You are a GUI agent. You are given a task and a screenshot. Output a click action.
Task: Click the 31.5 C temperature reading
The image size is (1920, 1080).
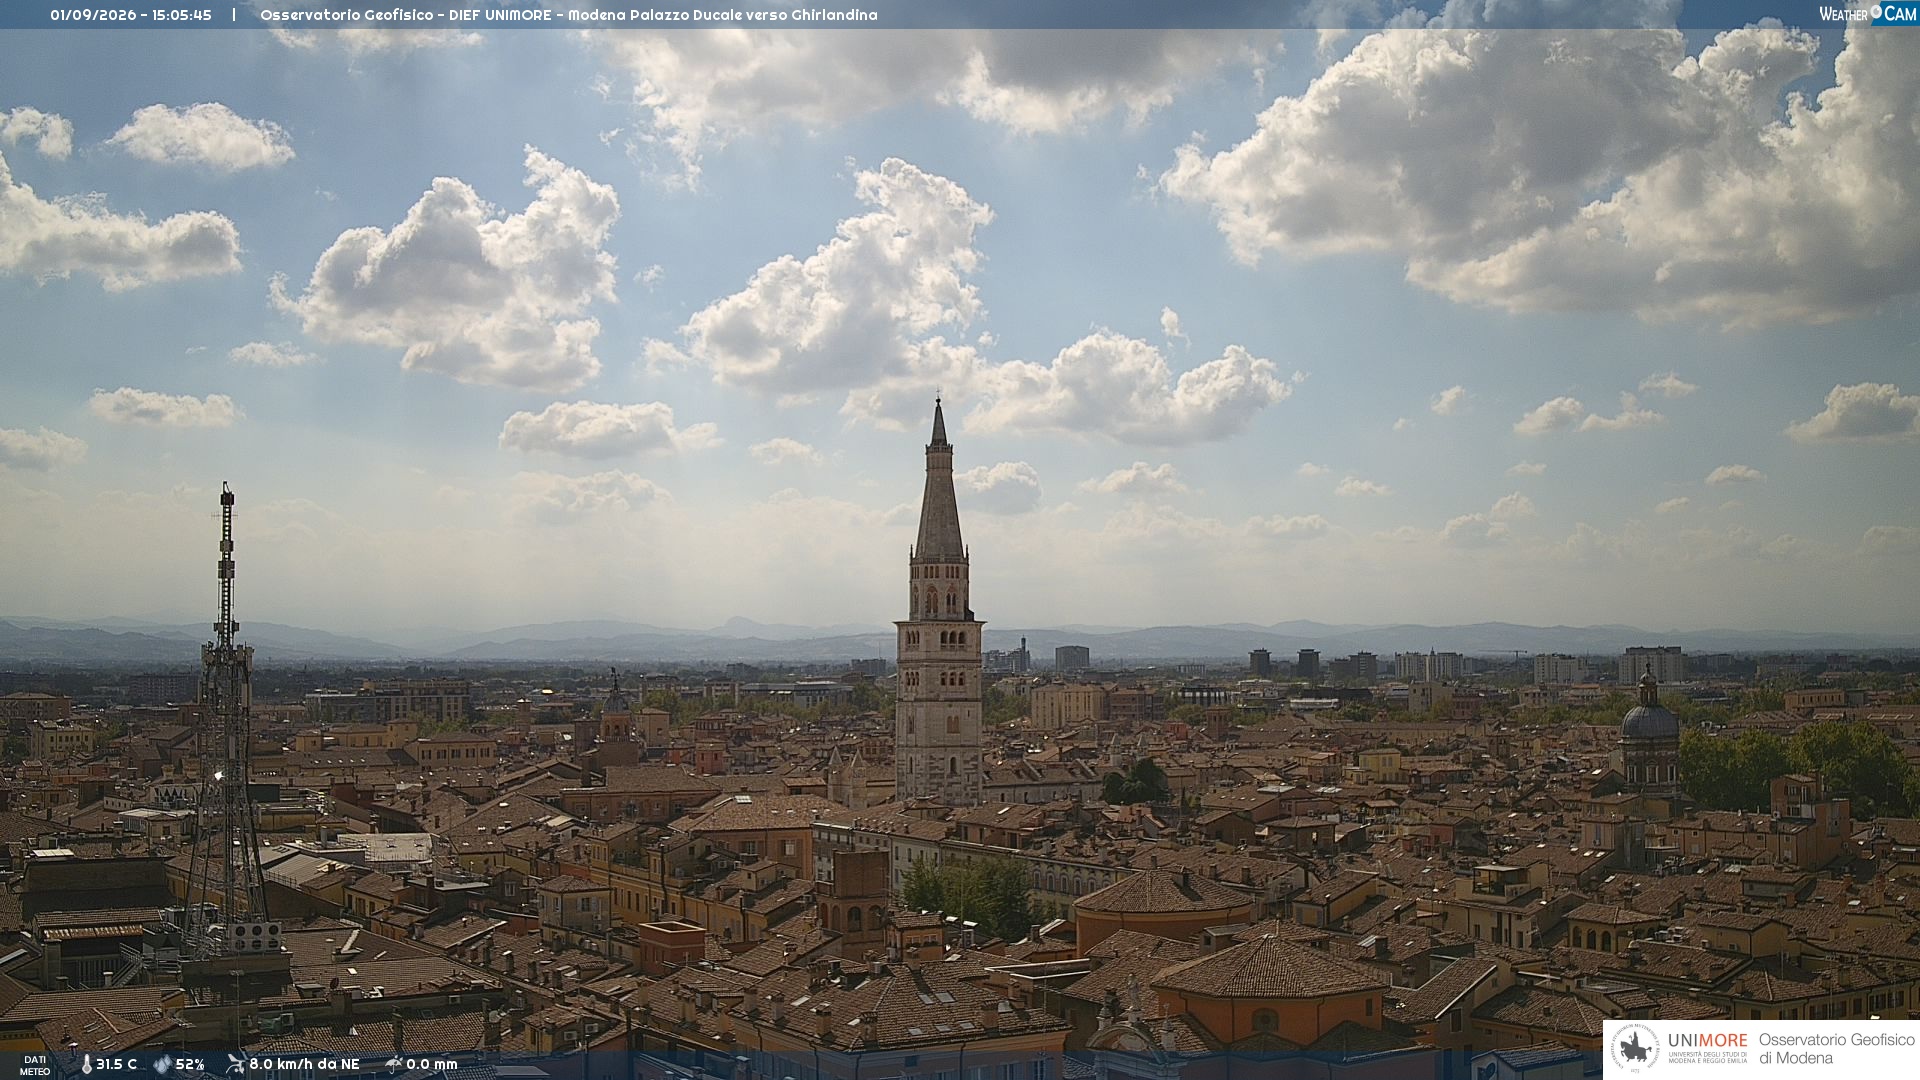pyautogui.click(x=116, y=1064)
